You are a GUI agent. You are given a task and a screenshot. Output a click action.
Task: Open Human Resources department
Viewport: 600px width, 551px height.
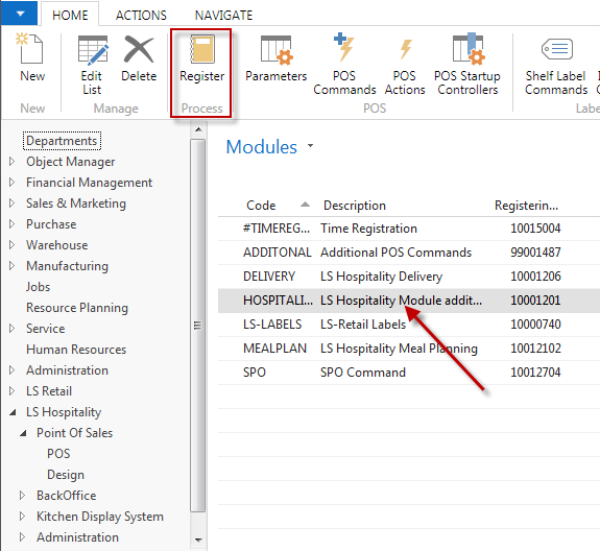(76, 349)
